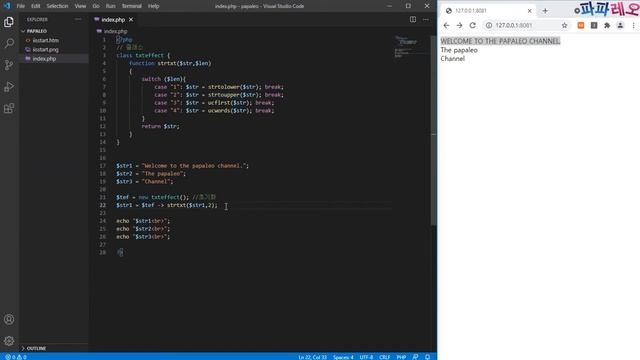The image size is (640, 360).
Task: Go back in the browser
Action: pos(446,25)
